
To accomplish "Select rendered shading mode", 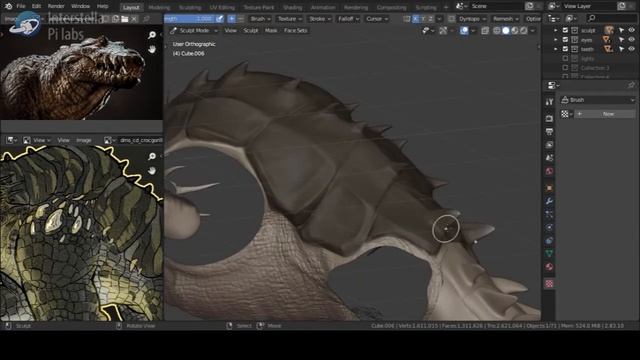I will pyautogui.click(x=524, y=31).
